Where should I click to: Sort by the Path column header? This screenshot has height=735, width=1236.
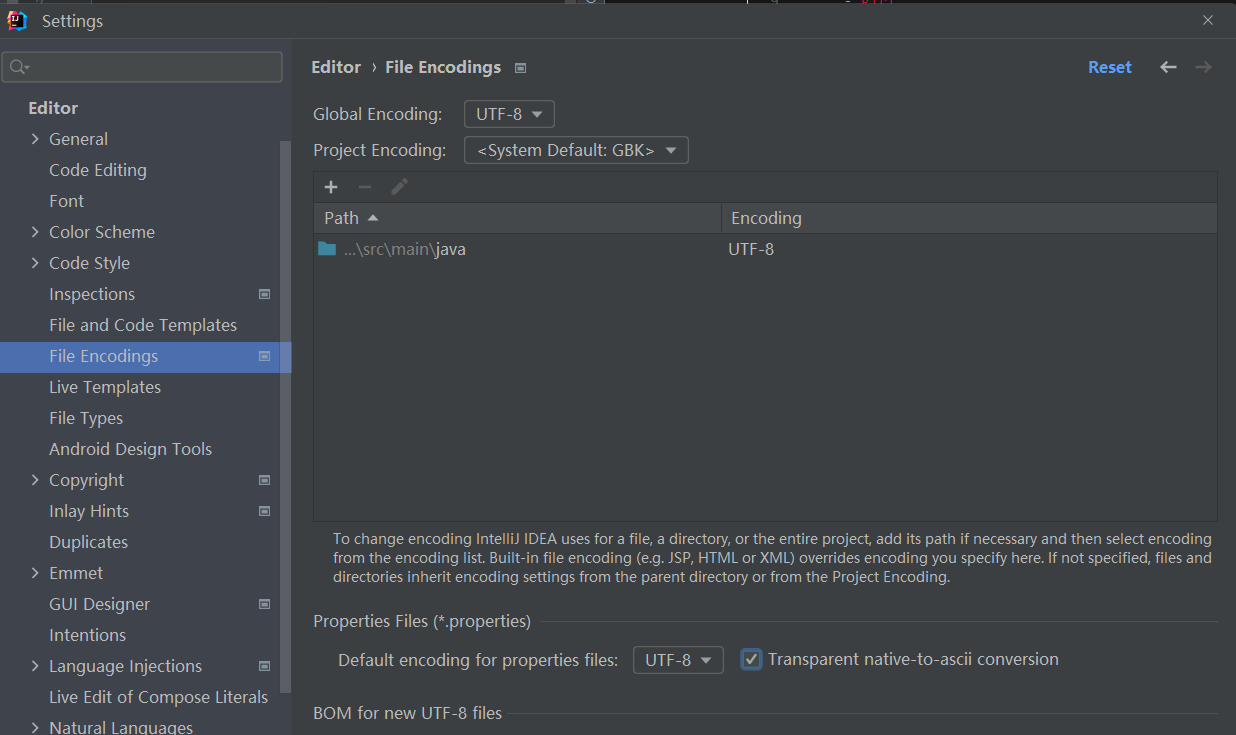(x=517, y=218)
